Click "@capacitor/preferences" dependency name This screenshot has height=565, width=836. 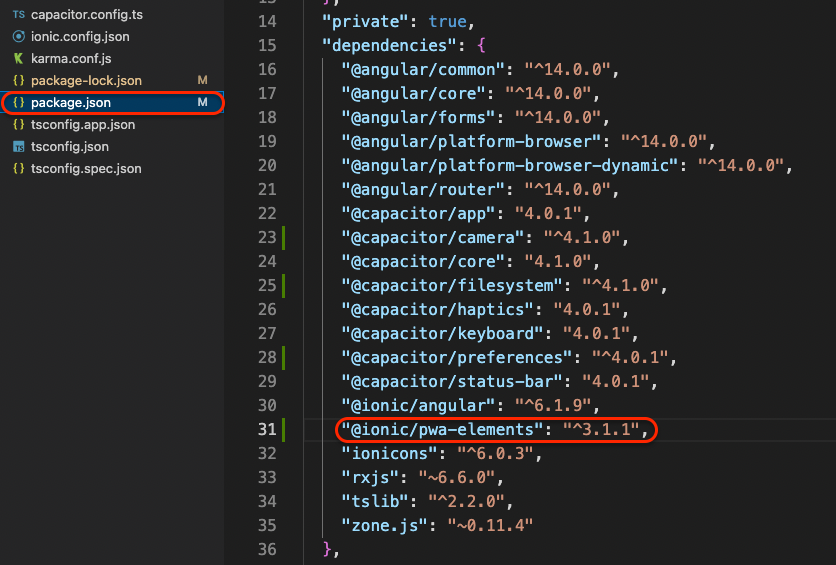(457, 357)
